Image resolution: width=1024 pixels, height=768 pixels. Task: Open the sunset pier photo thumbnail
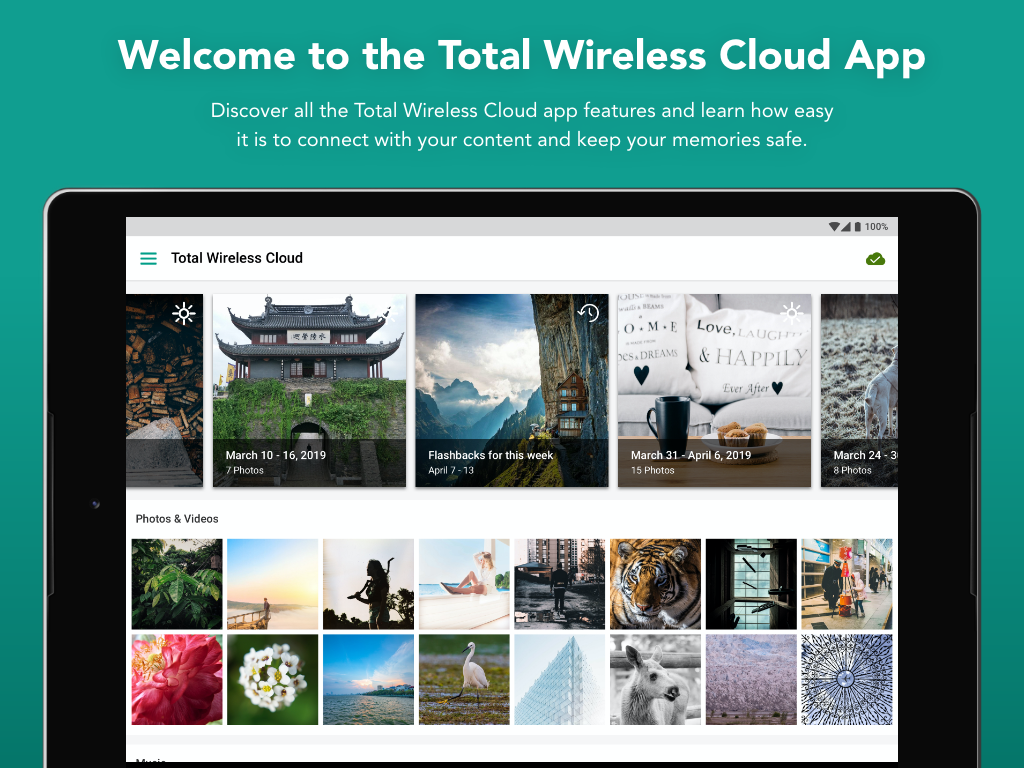pyautogui.click(x=272, y=584)
